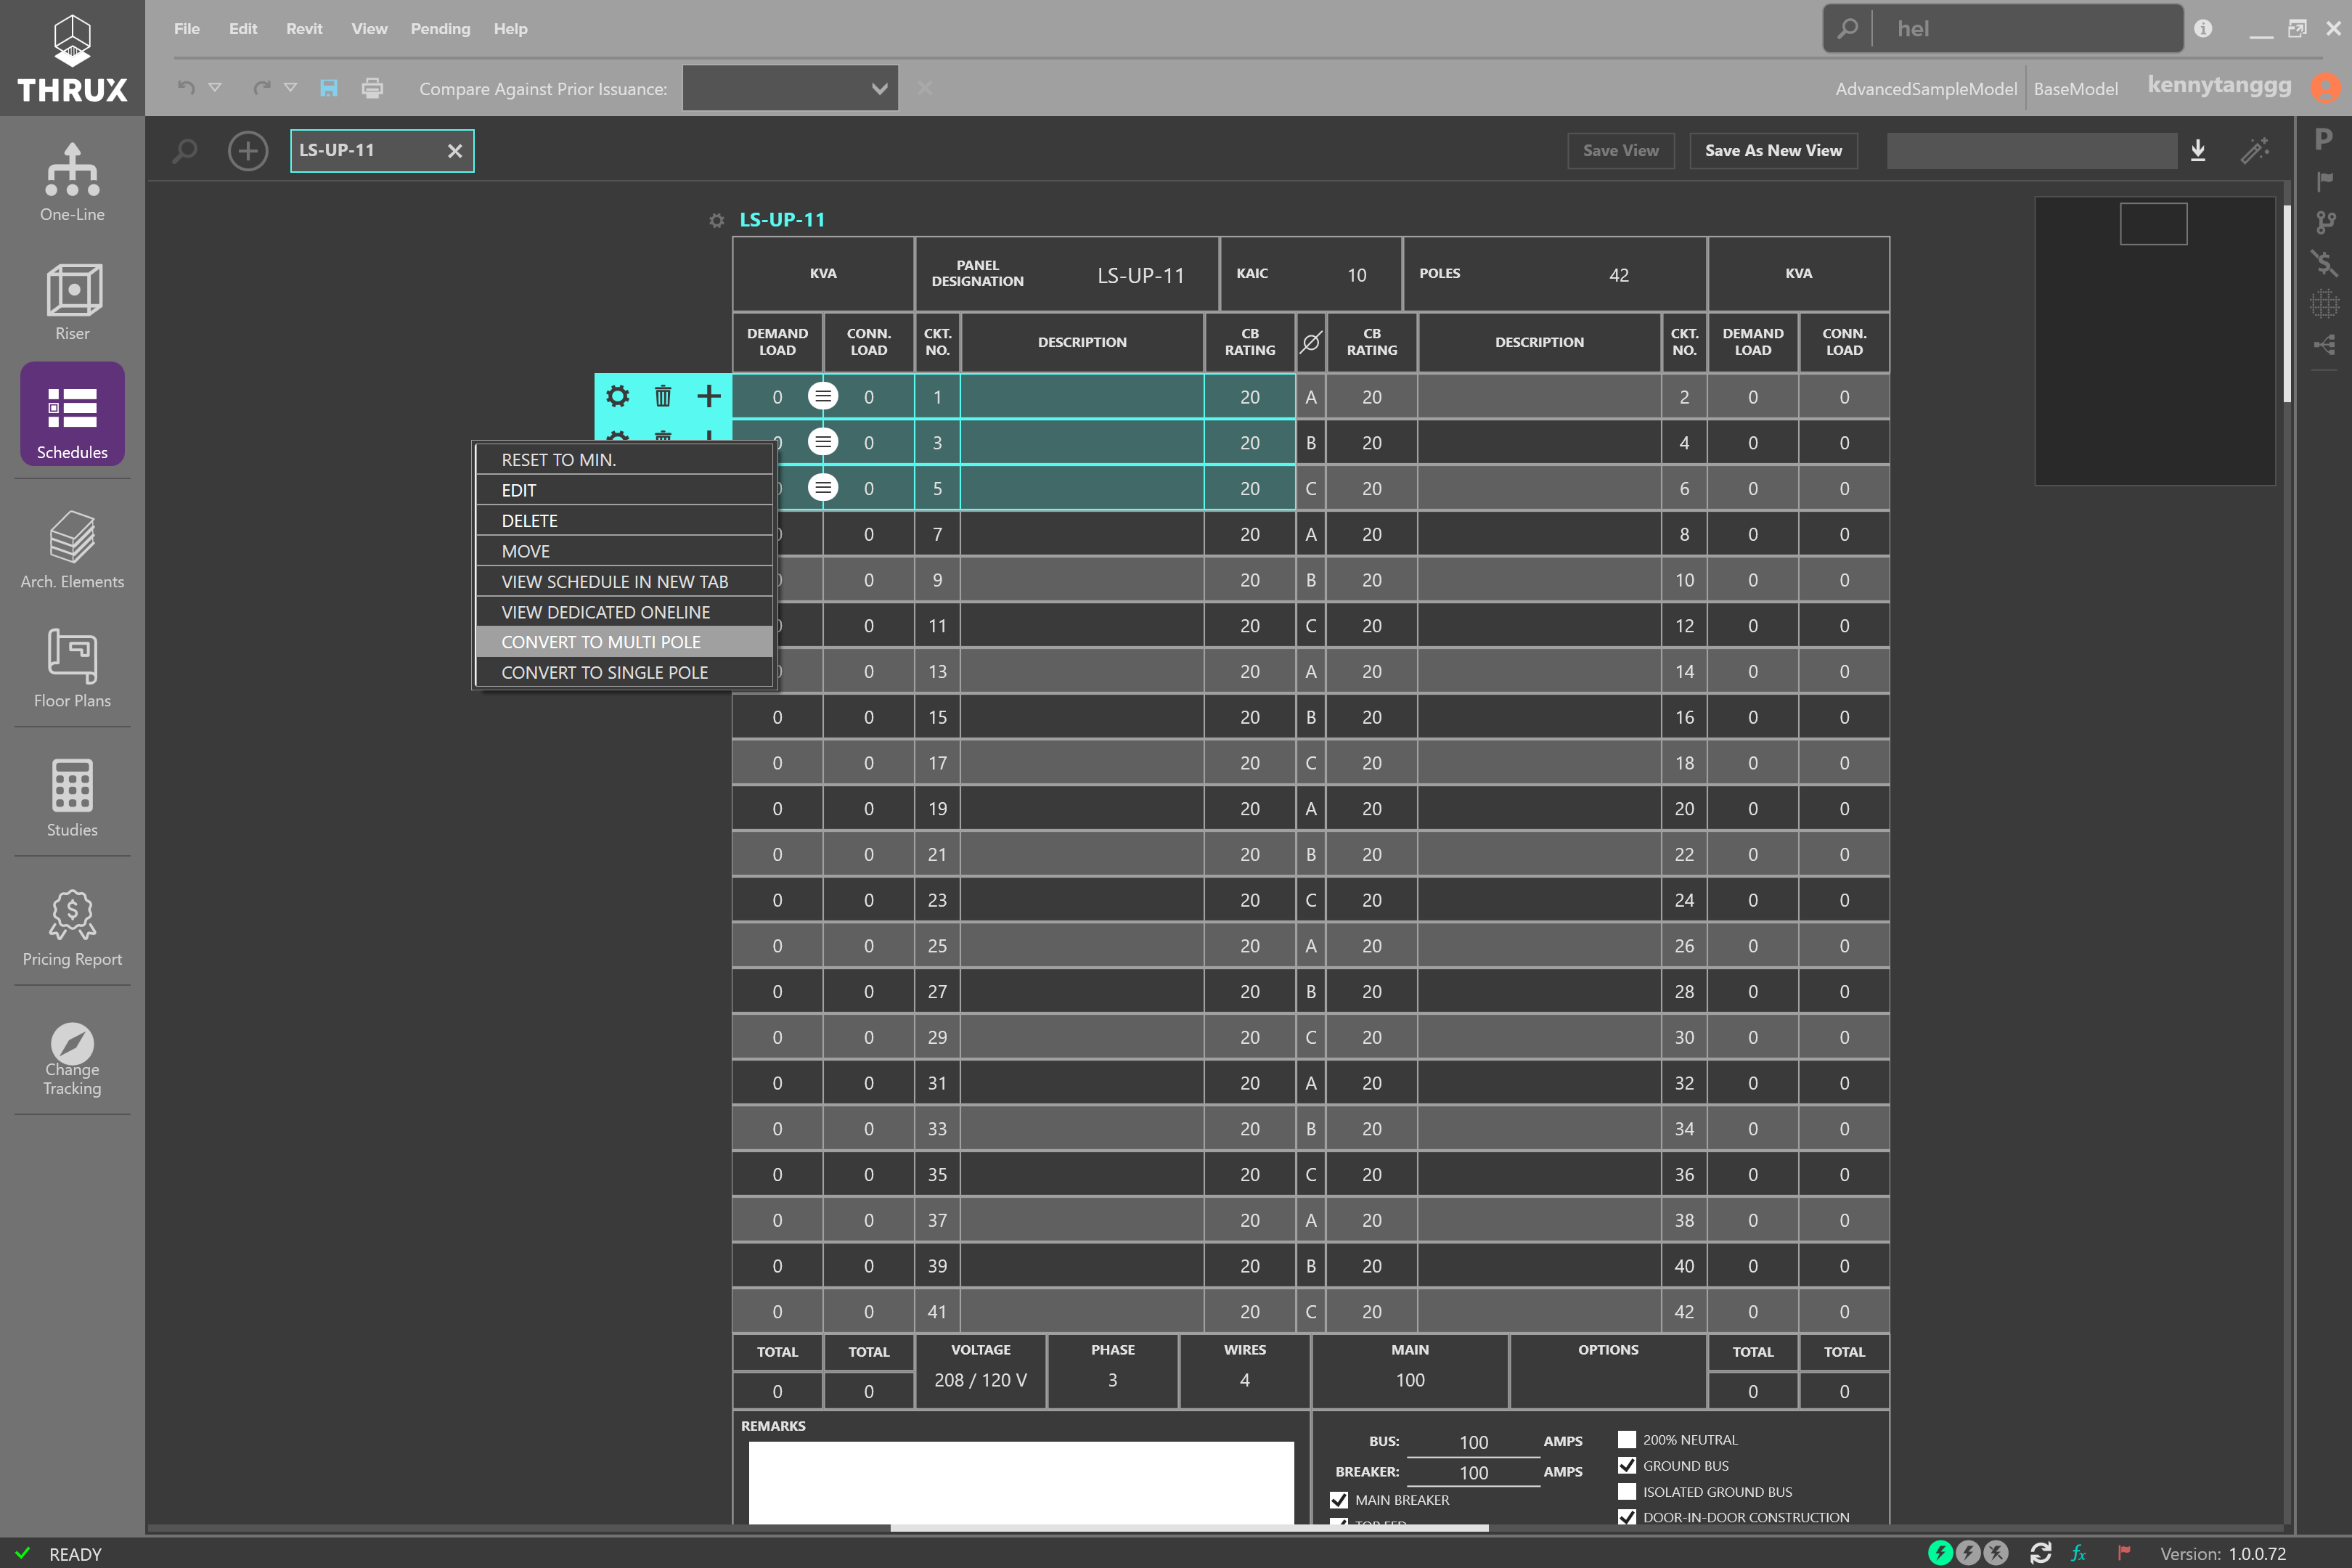Click trash icon on circuit 1 row
Image resolution: width=2352 pixels, height=1568 pixels.
(663, 396)
